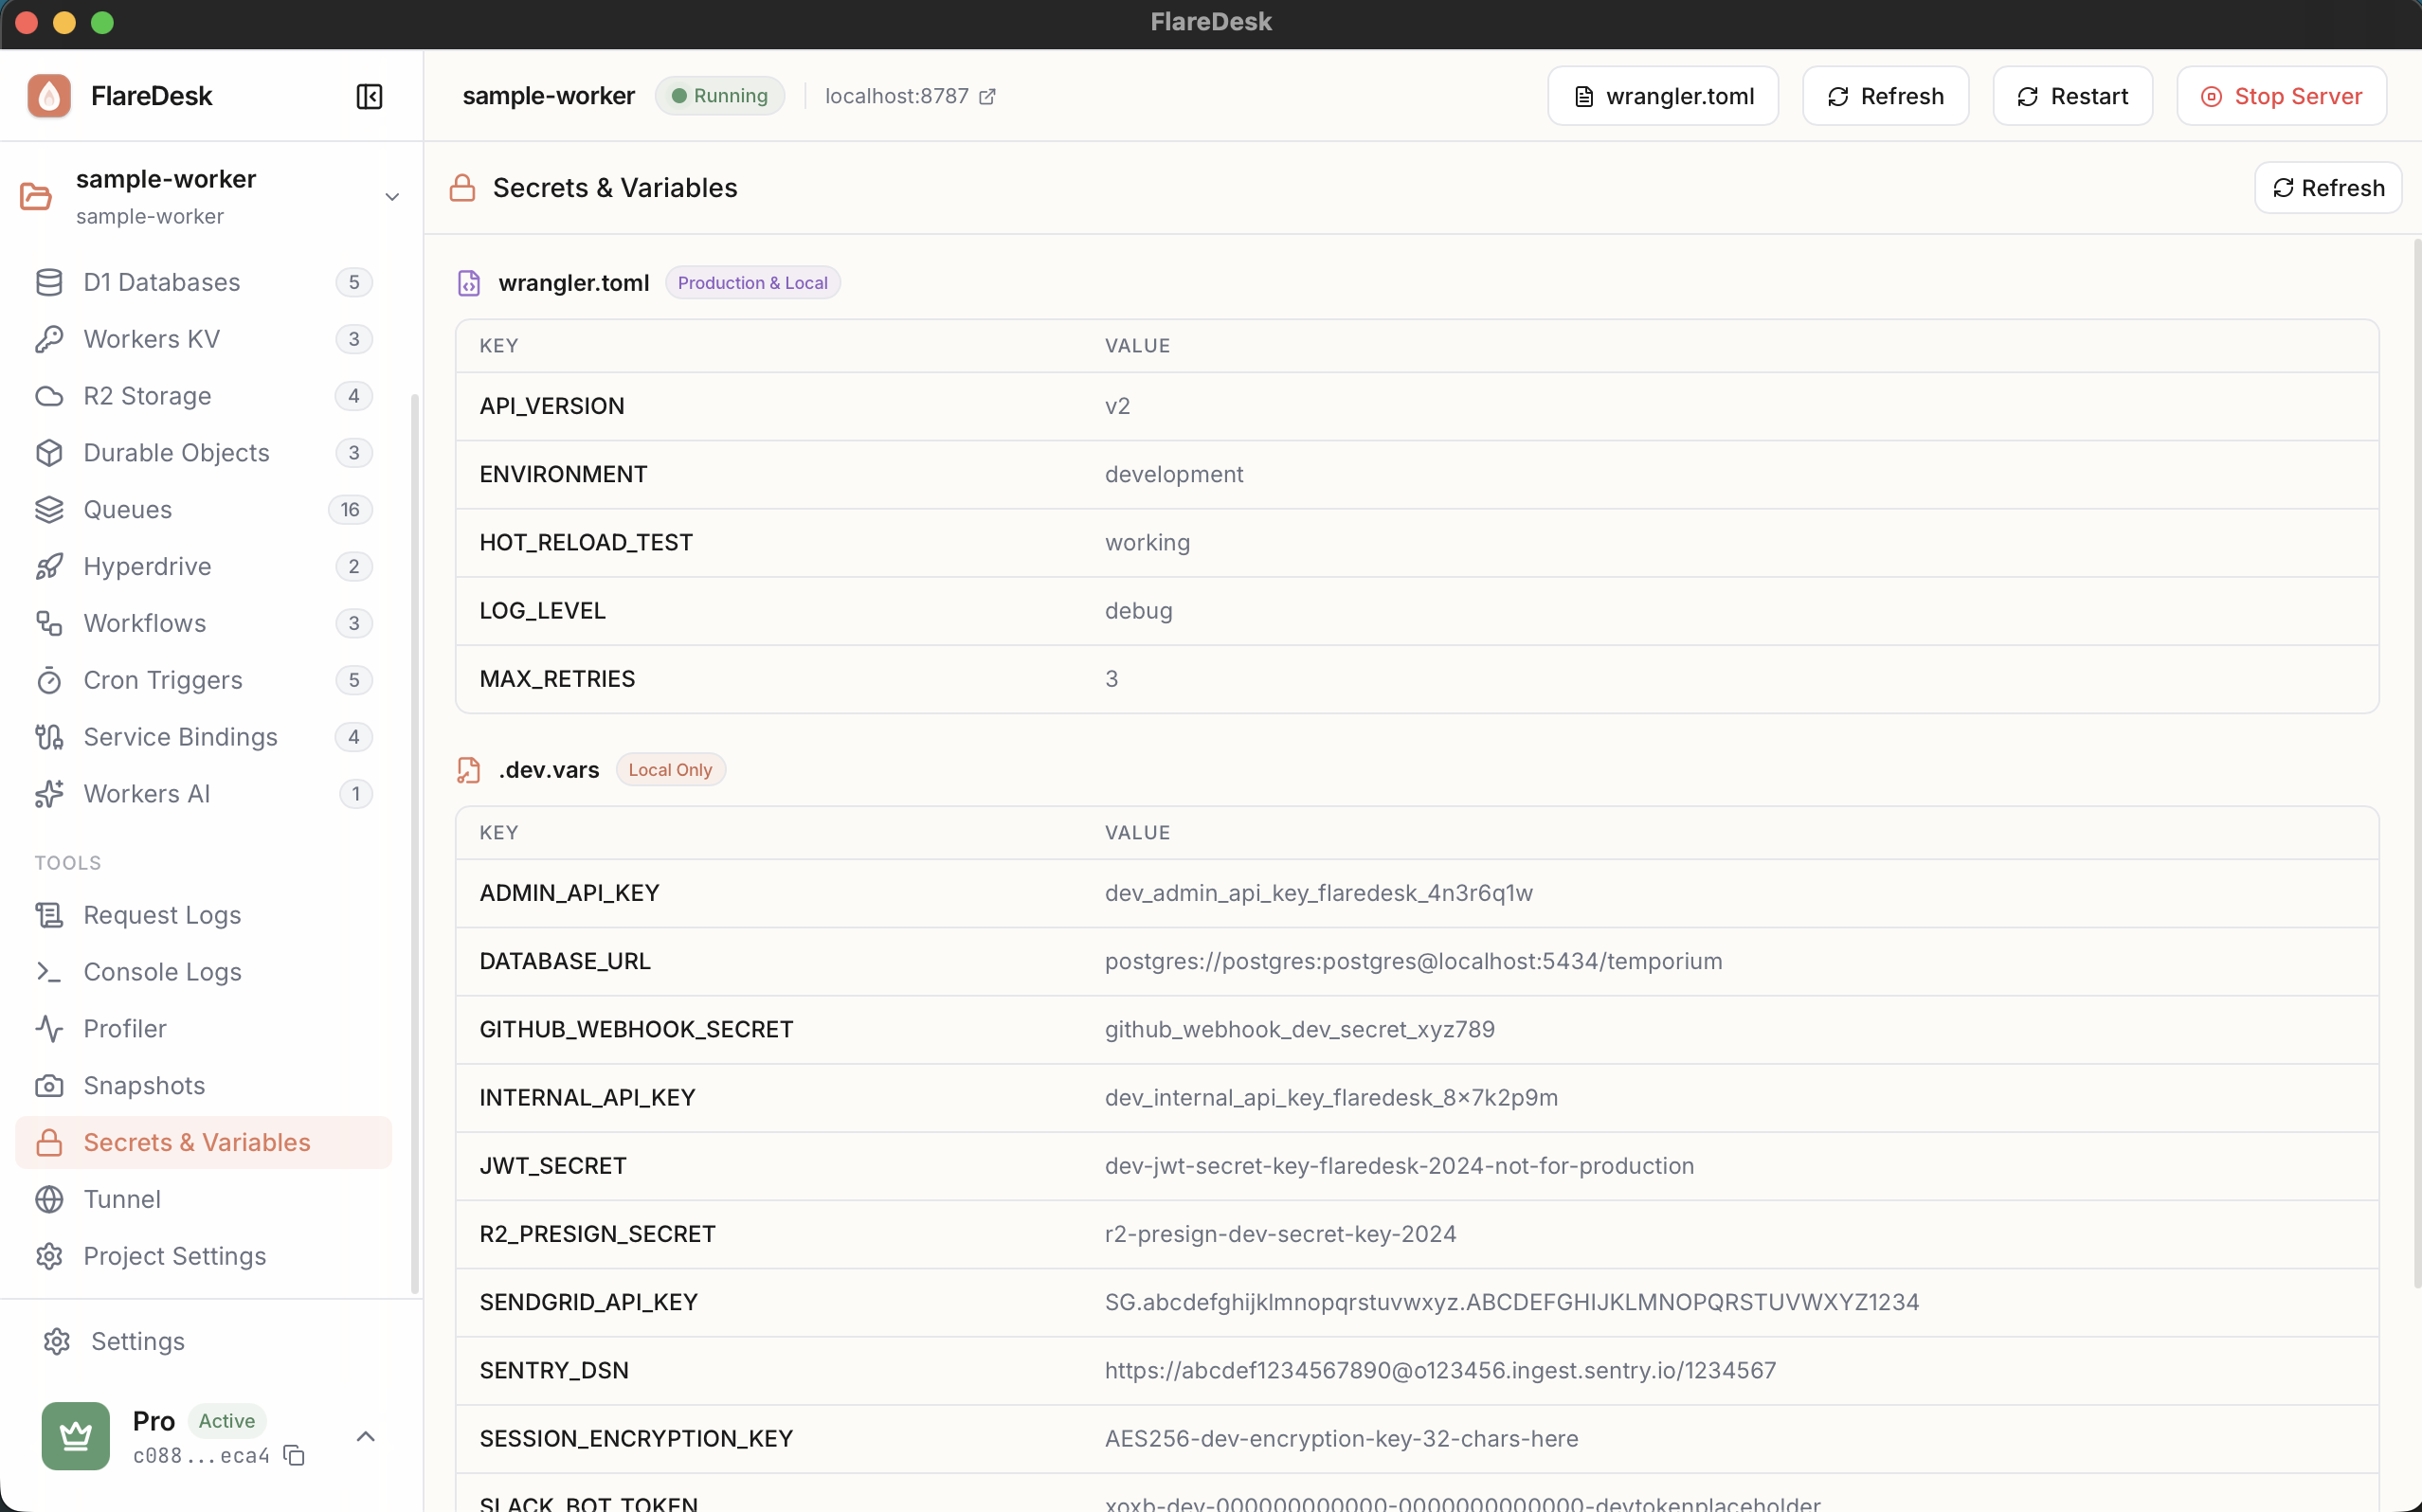Select the Profiler tool
The height and width of the screenshot is (1512, 2422).
[x=124, y=1029]
